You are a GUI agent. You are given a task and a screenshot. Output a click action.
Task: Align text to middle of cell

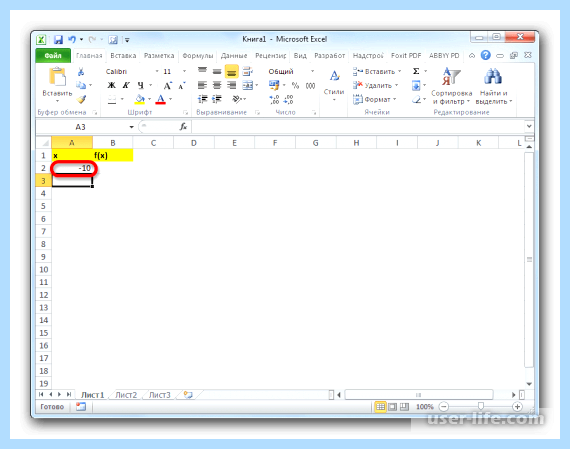pos(217,71)
